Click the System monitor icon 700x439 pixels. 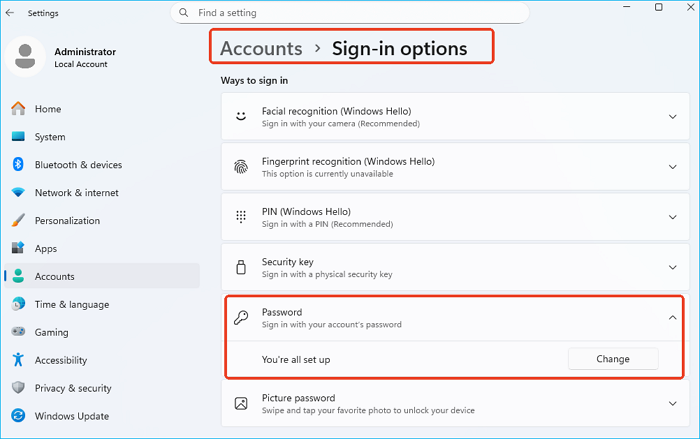tap(18, 137)
